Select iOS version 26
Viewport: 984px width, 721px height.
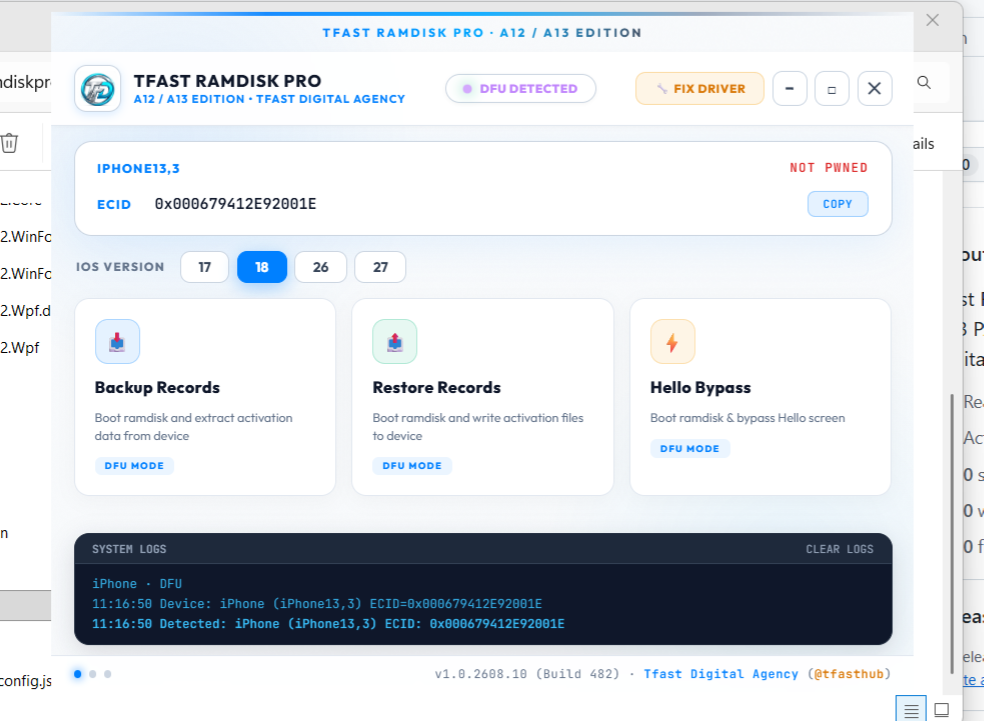point(321,267)
